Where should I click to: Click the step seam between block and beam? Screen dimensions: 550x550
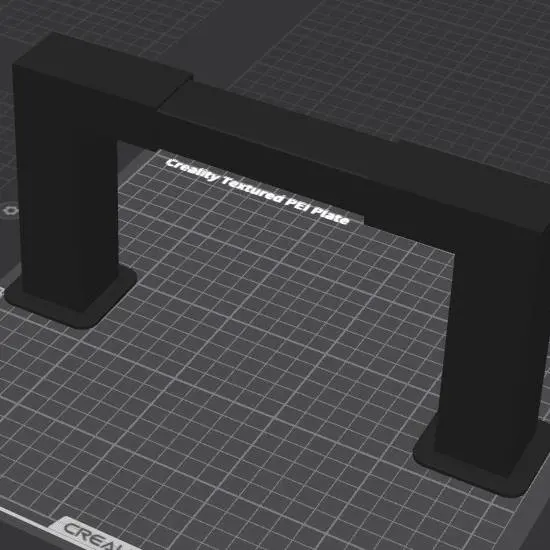pyautogui.click(x=175, y=93)
